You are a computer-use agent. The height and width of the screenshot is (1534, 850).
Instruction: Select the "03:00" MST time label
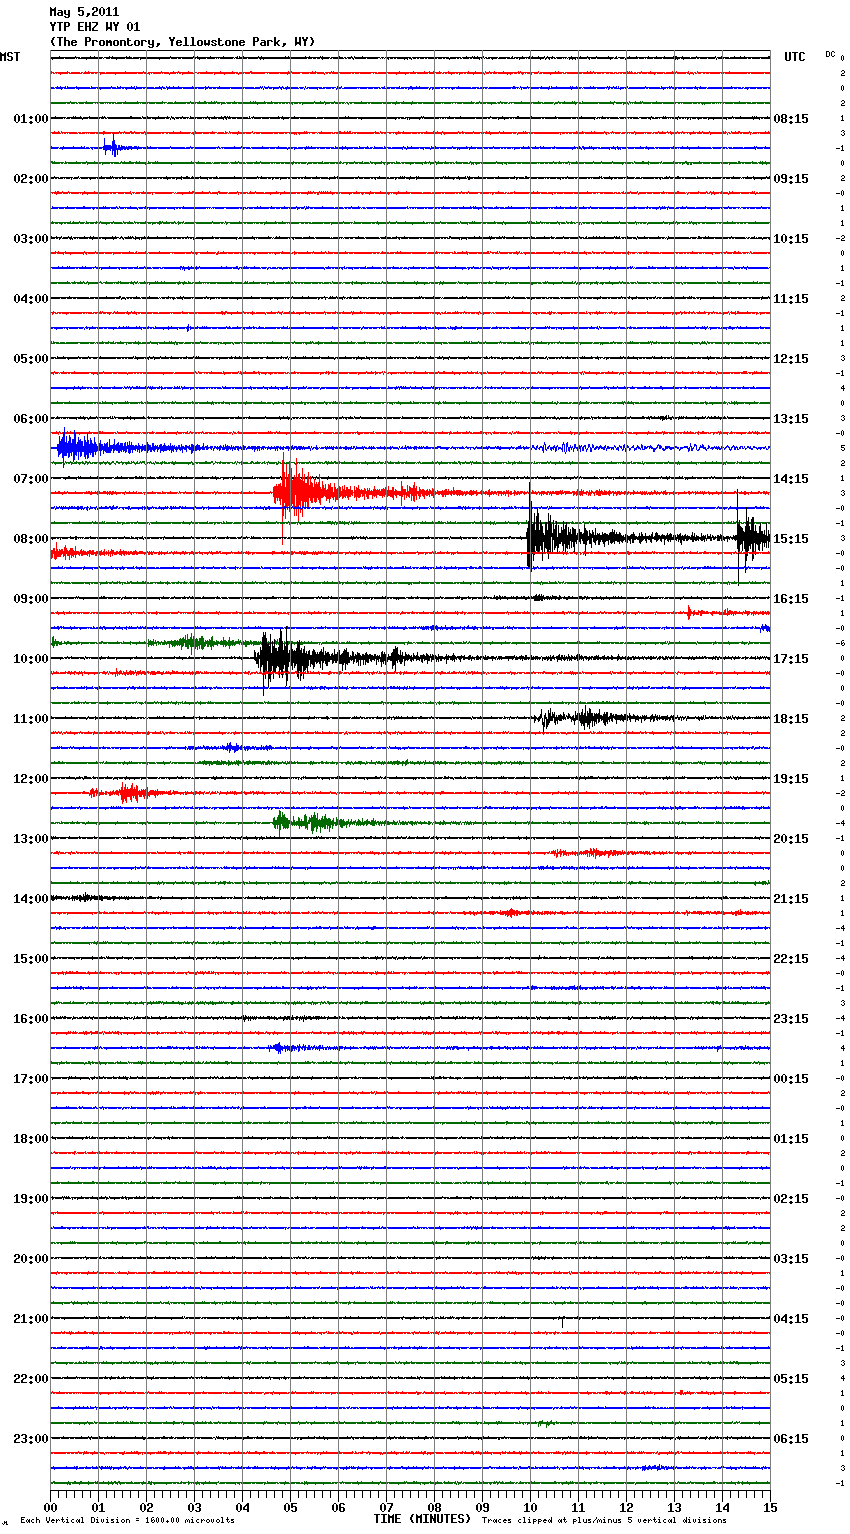coord(31,239)
